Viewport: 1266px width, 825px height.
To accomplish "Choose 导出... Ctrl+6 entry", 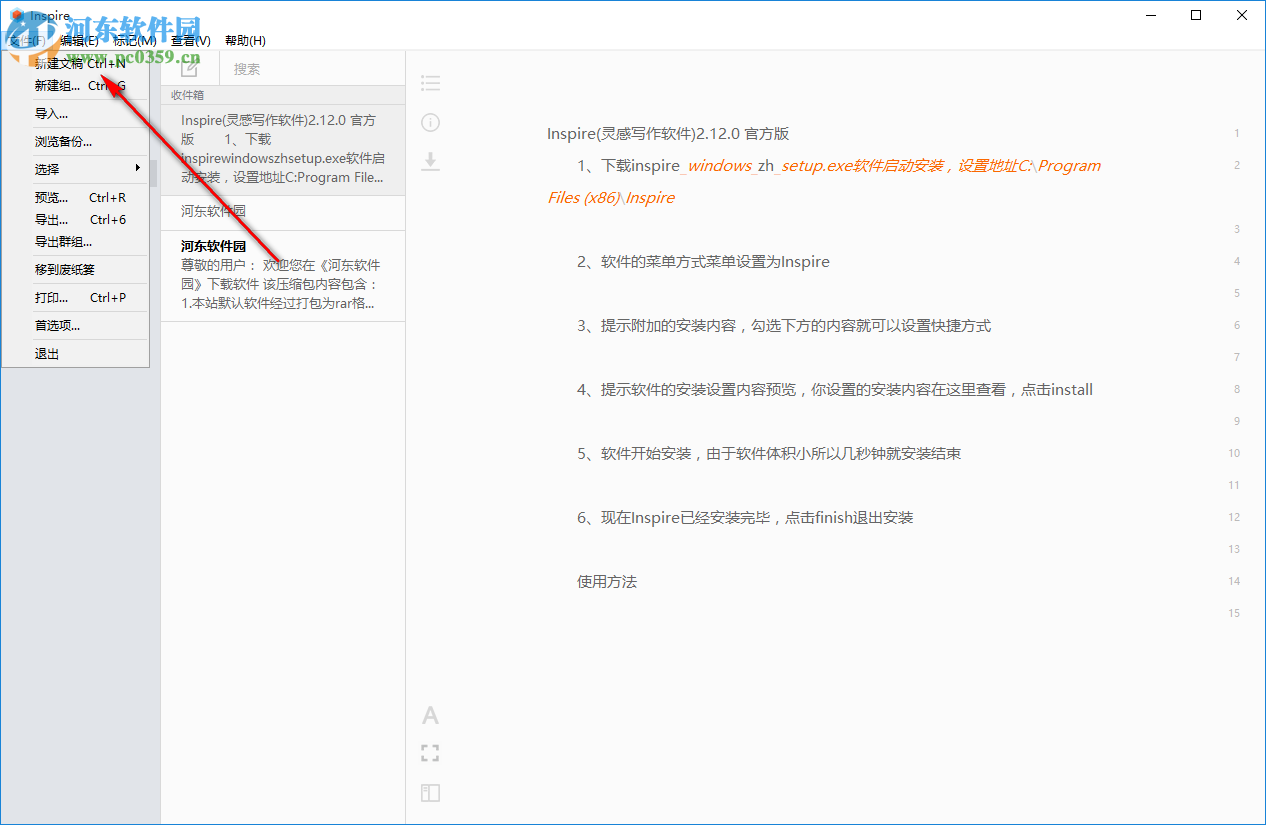I will pyautogui.click(x=75, y=219).
